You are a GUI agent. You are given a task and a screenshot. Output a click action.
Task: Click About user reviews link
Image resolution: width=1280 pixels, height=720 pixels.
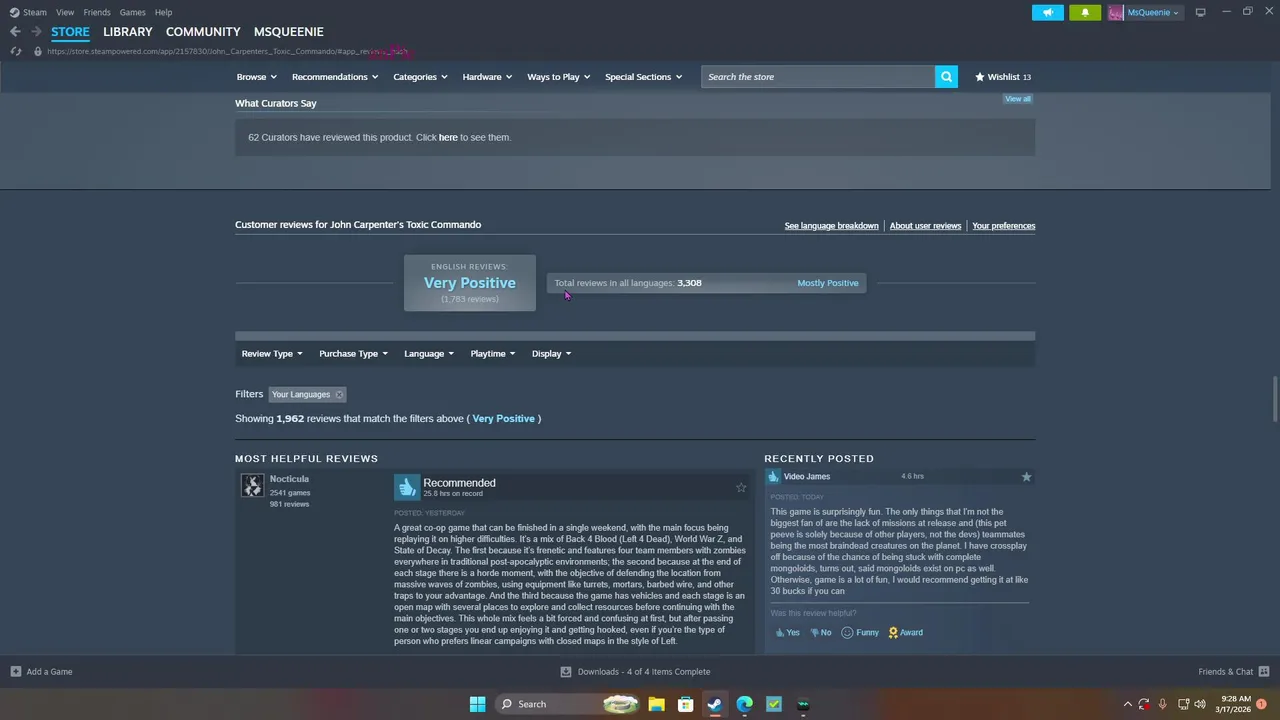(925, 226)
